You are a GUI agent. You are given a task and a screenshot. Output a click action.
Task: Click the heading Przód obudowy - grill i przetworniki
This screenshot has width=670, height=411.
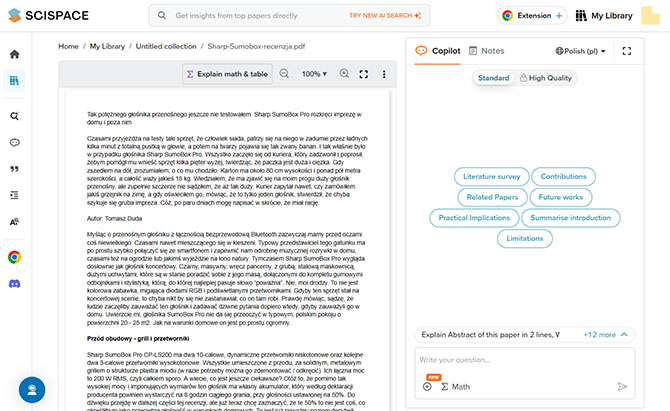coord(138,338)
